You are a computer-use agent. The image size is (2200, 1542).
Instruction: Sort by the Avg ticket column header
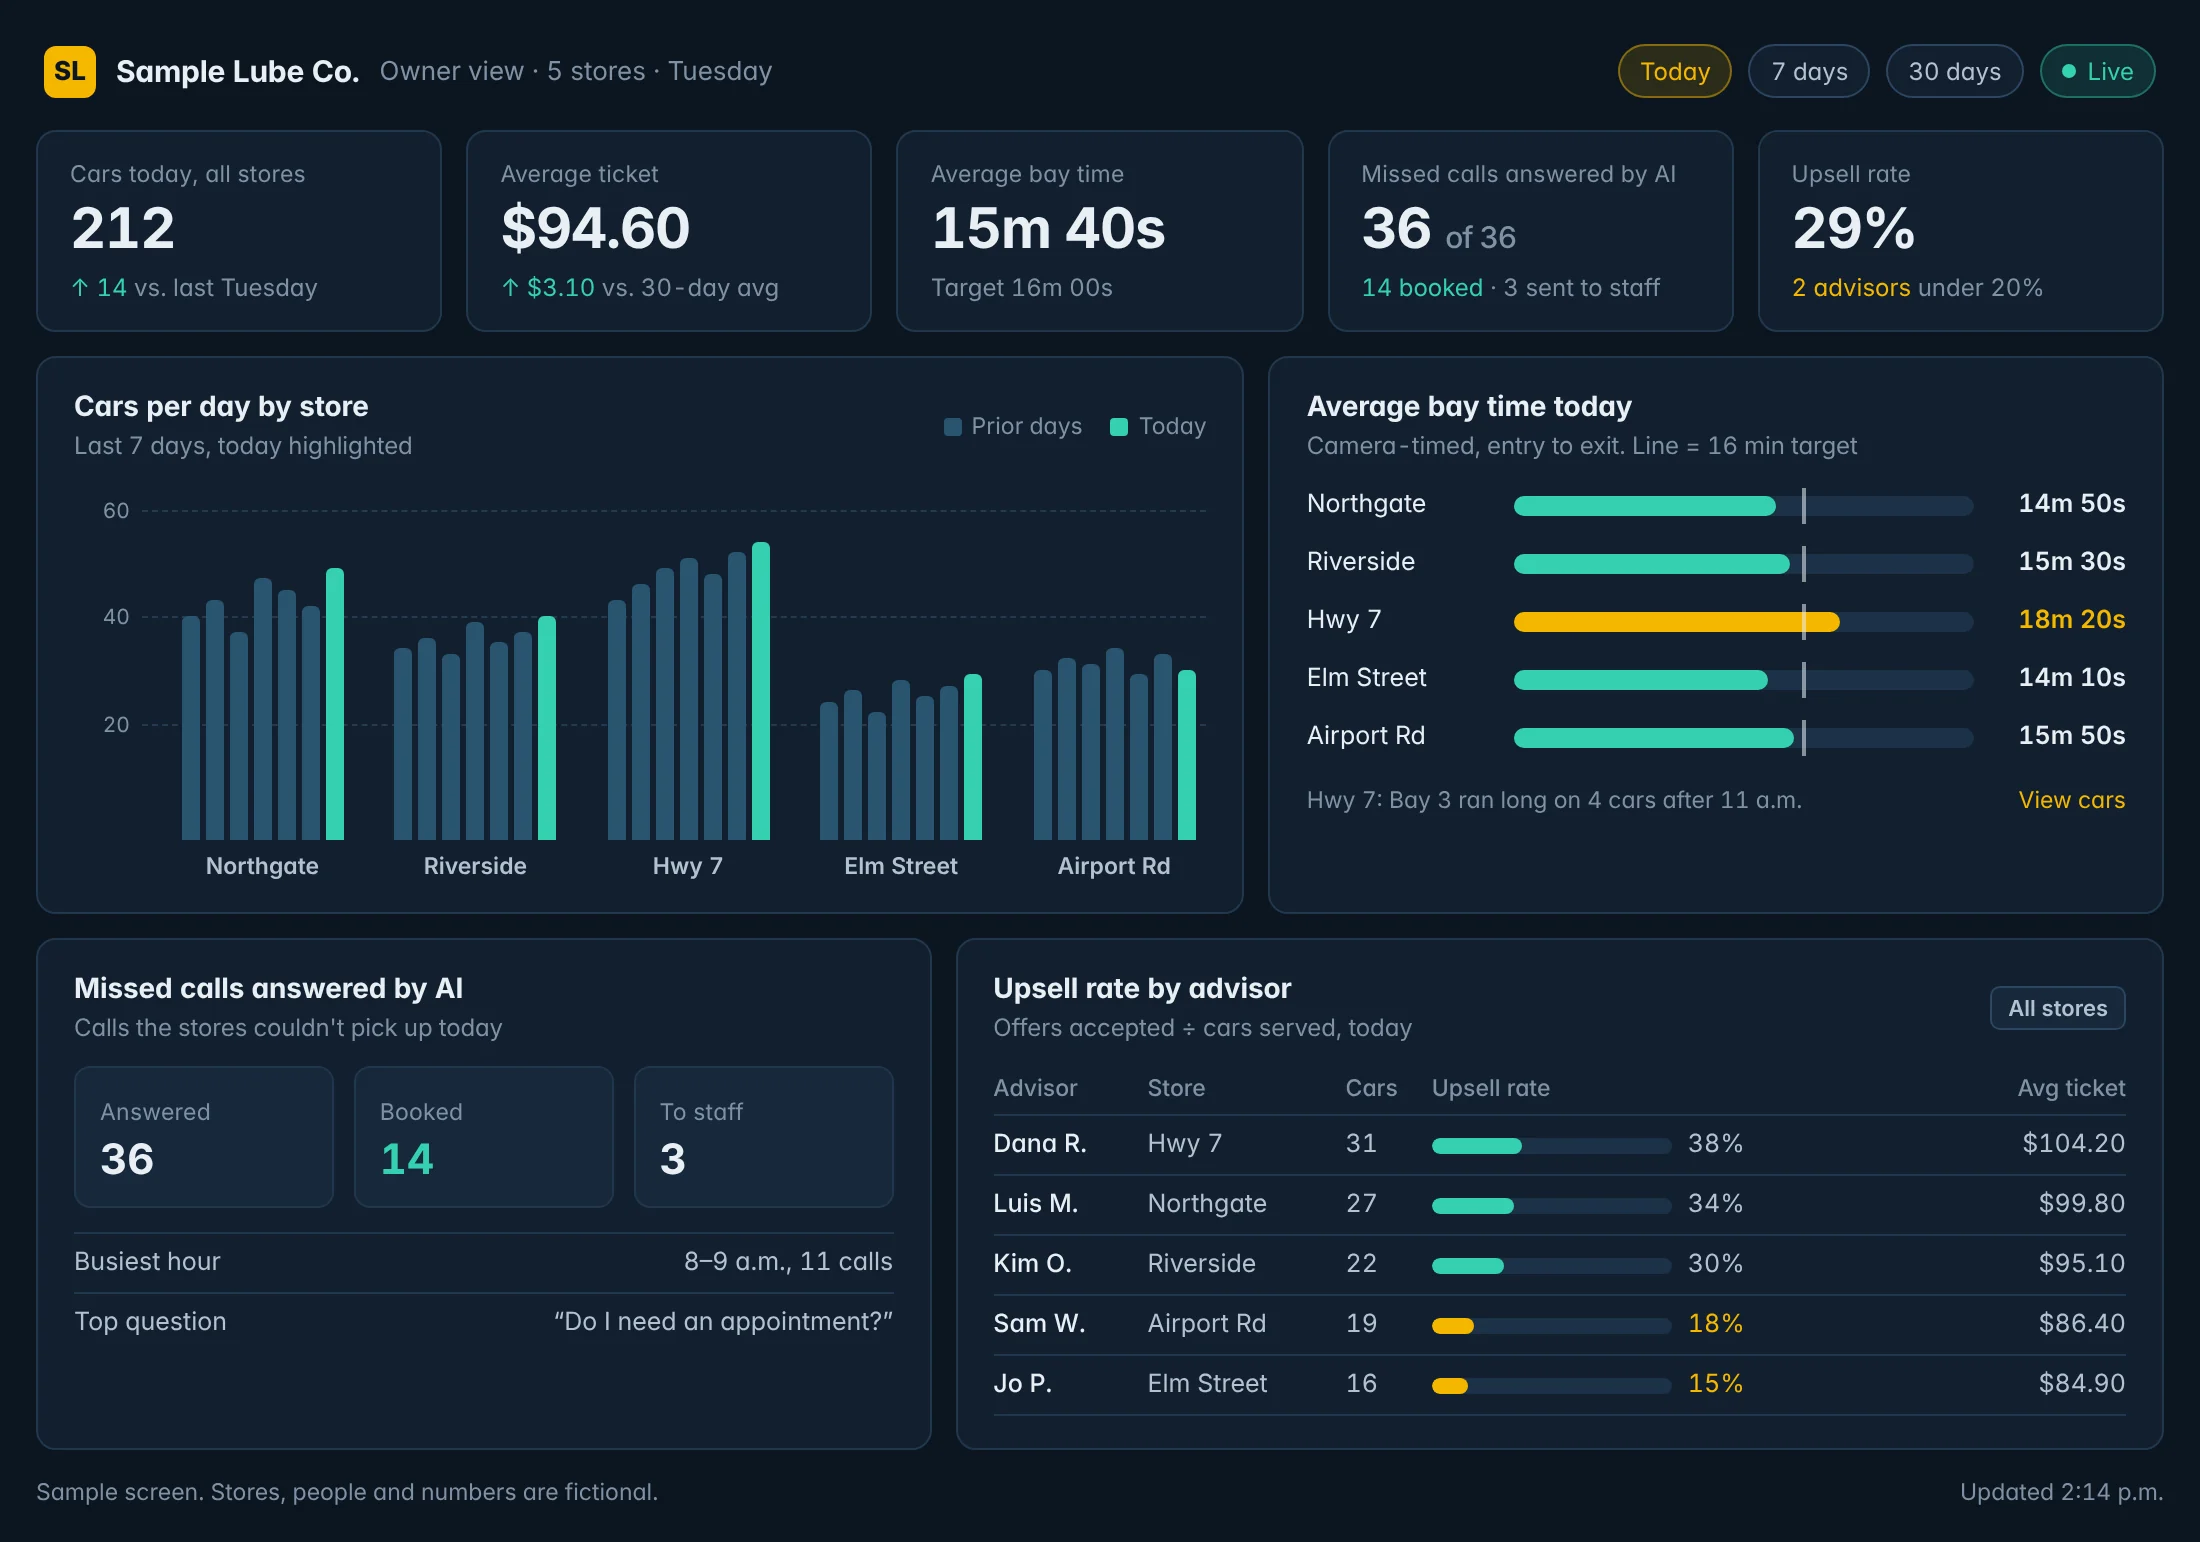(x=2071, y=1088)
